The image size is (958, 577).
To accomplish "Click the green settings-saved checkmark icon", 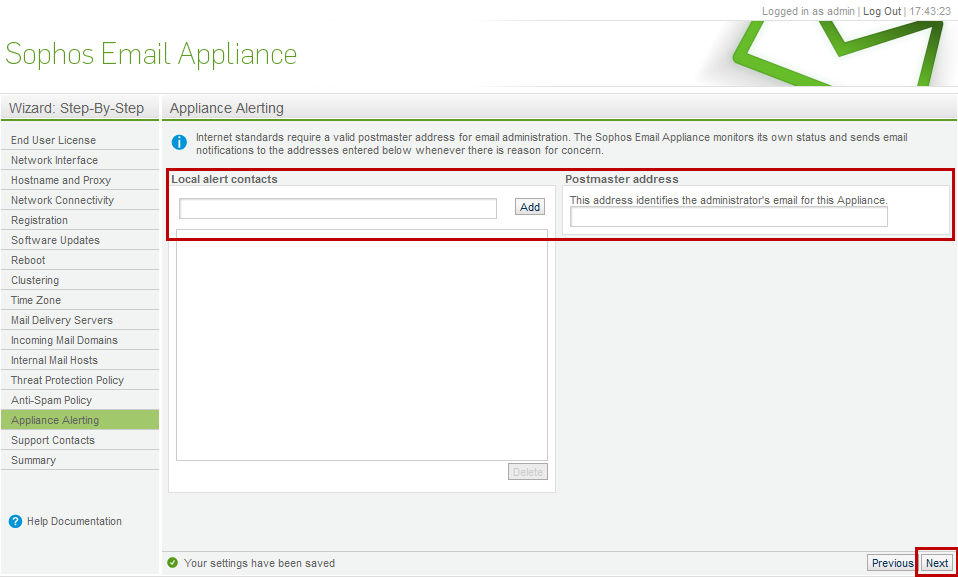I will click(x=173, y=562).
